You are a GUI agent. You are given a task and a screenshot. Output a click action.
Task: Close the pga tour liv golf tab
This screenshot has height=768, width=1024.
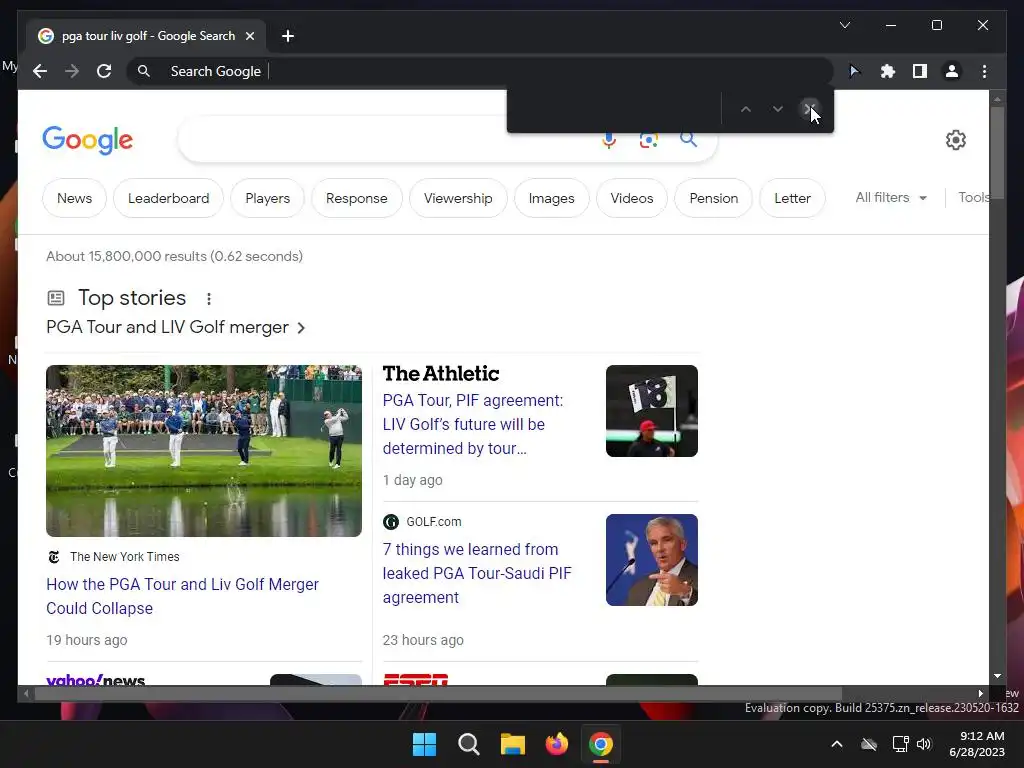point(249,36)
